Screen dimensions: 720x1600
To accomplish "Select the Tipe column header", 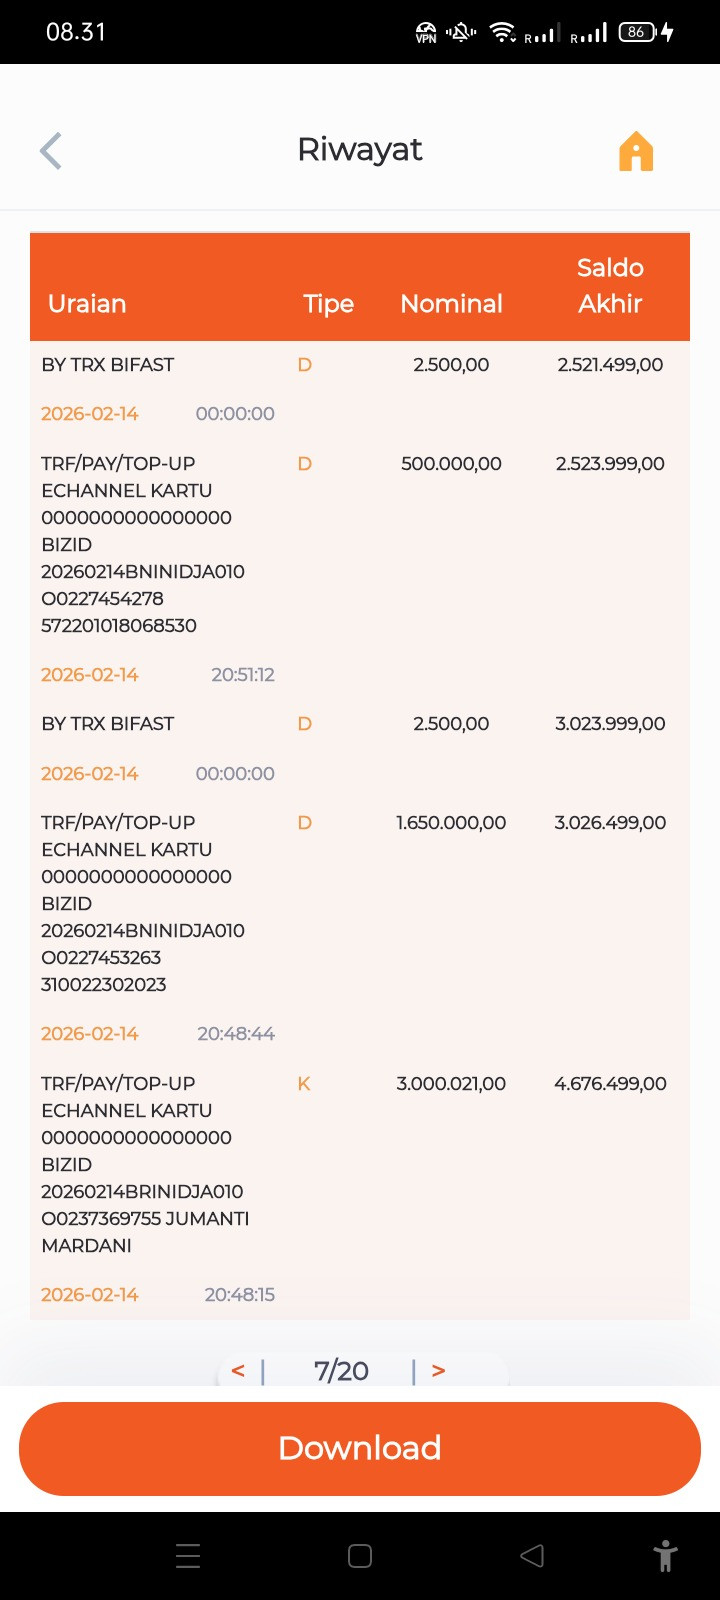I will click(x=328, y=304).
